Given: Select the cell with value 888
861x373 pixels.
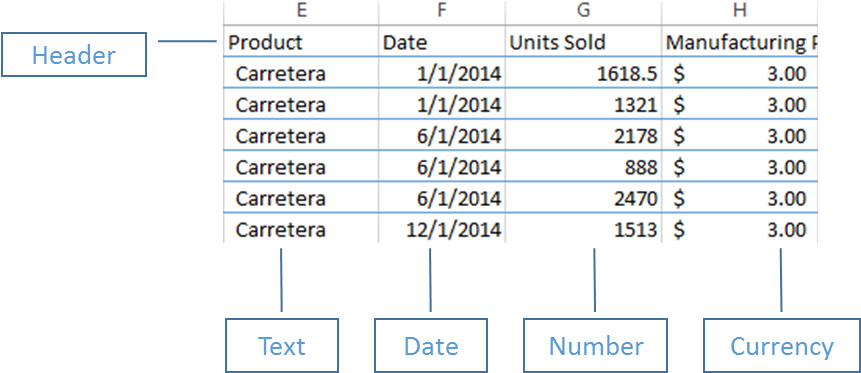Looking at the screenshot, I should (584, 166).
